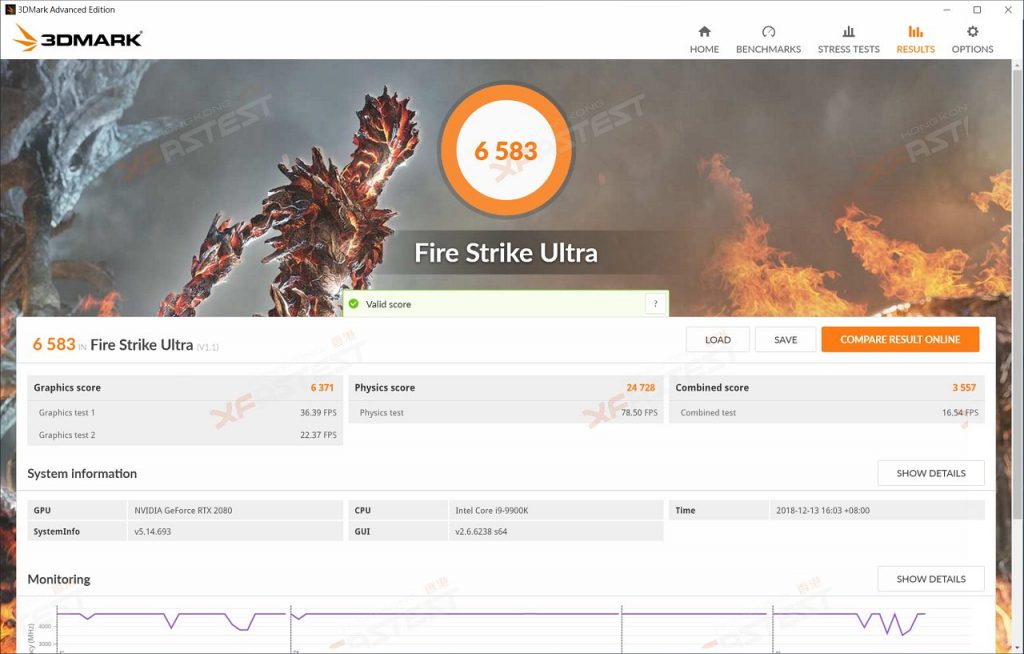Maximize the 3DMark window
The image size is (1024, 654).
point(977,10)
